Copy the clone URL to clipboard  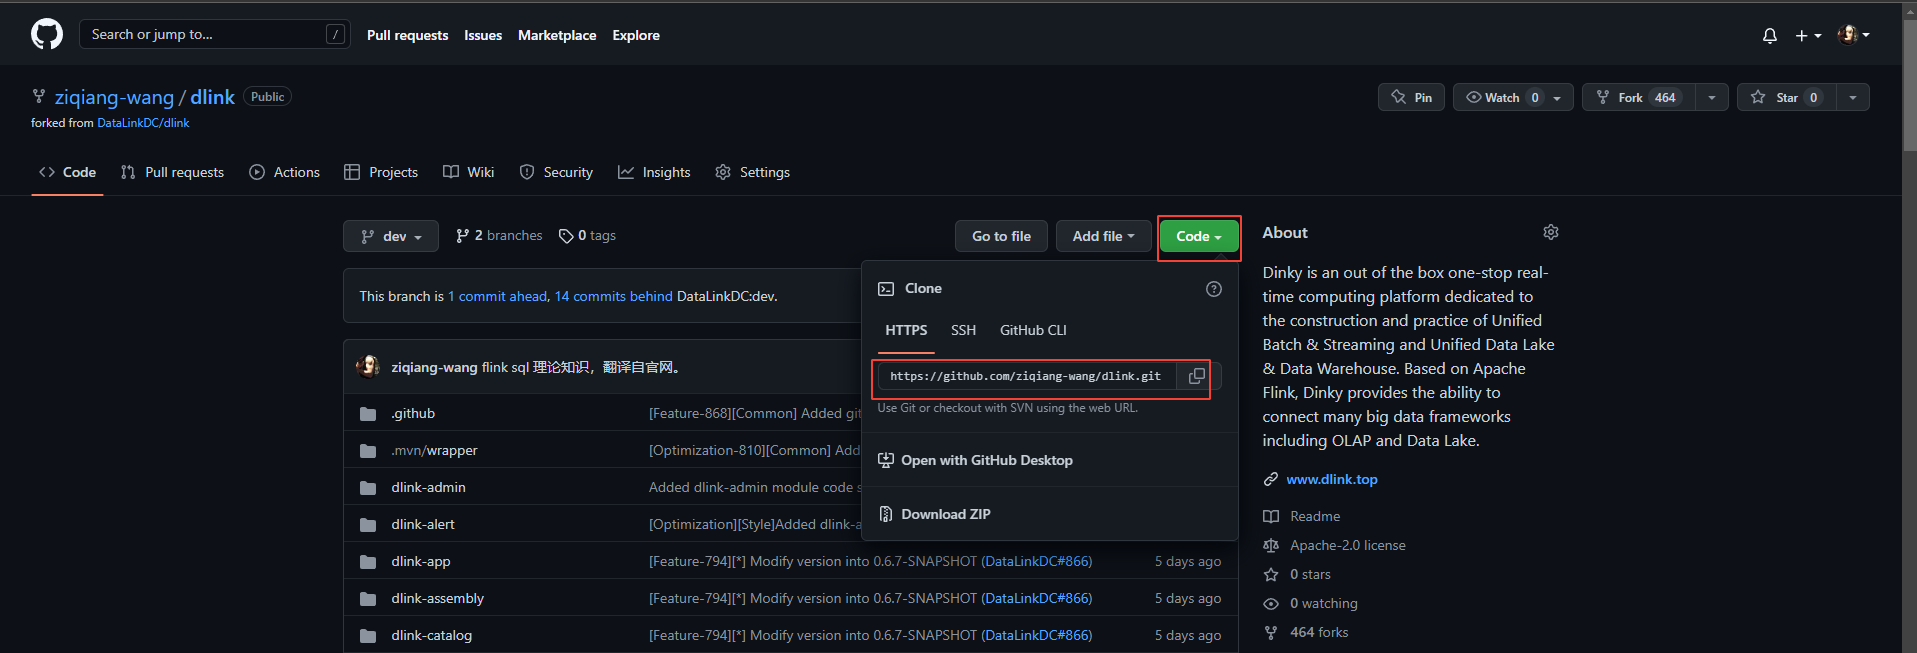(1196, 376)
